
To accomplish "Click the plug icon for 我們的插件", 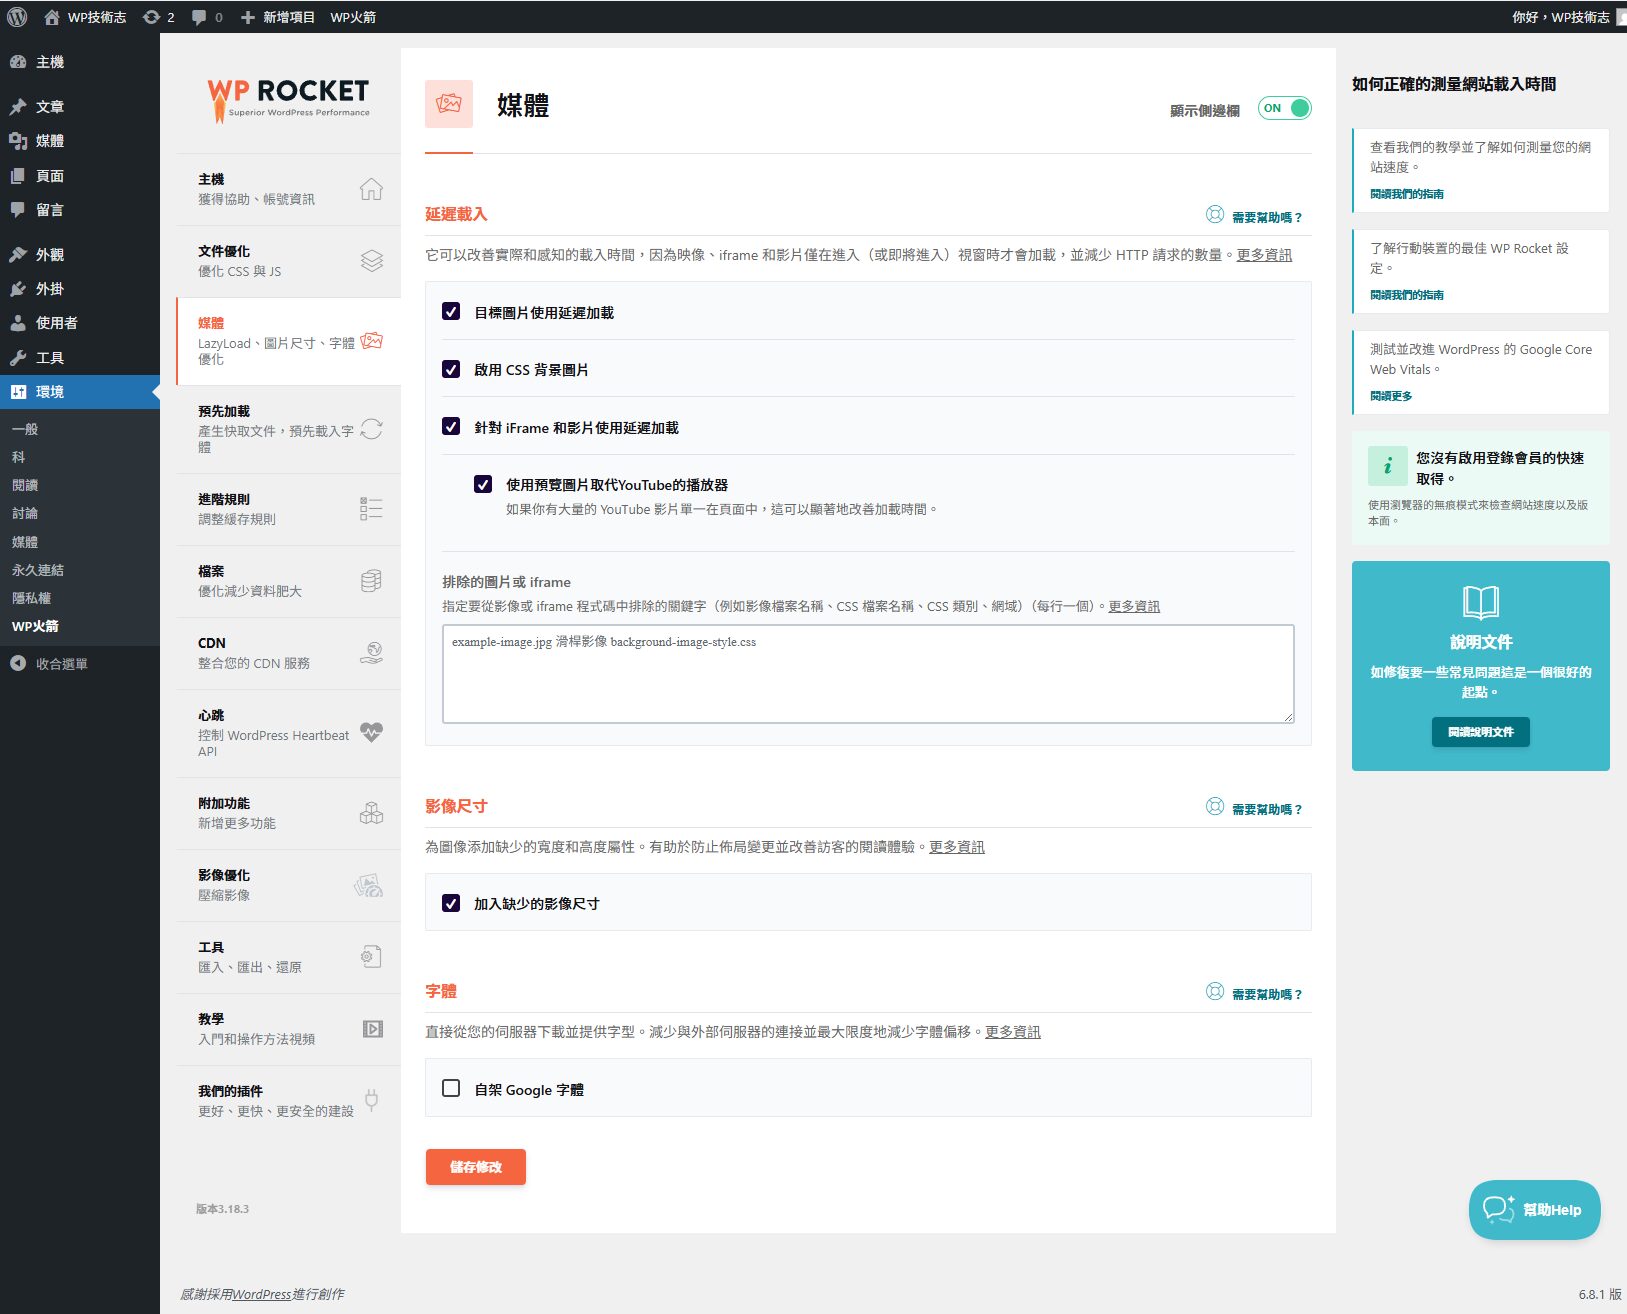I will pos(371,1101).
